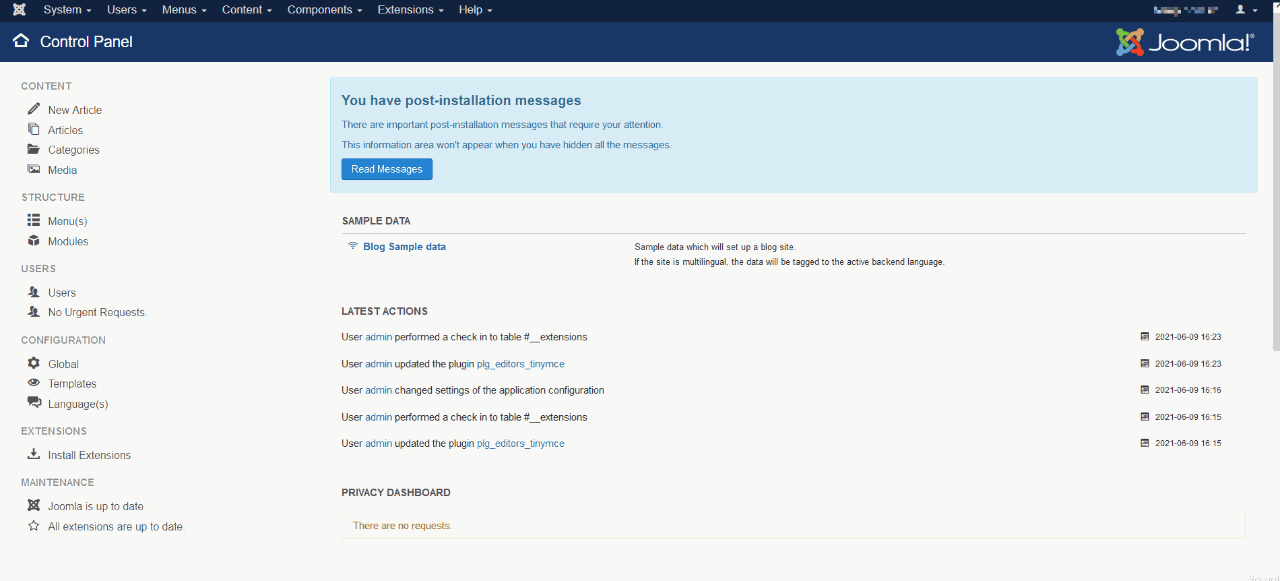Click 'There are no requests.' text
Screen dimensions: 1280x581
(402, 525)
